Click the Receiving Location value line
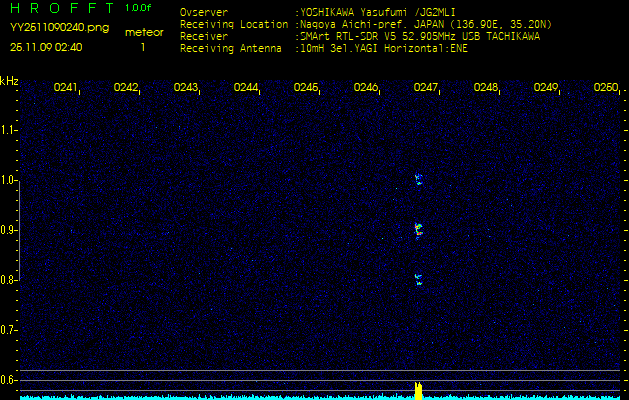 tap(424, 25)
